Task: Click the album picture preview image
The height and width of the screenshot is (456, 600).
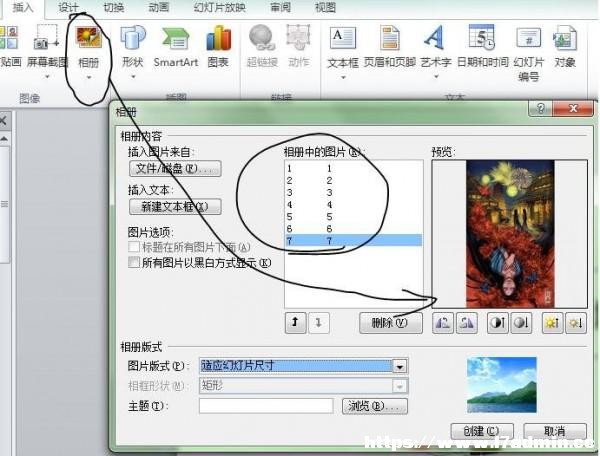Action: 510,234
